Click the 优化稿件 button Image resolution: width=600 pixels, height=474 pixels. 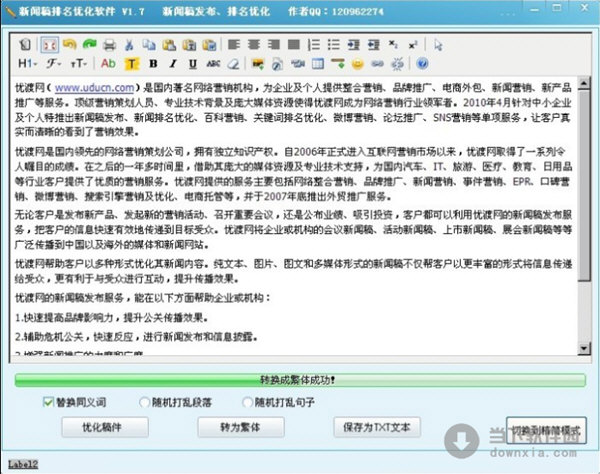point(105,427)
